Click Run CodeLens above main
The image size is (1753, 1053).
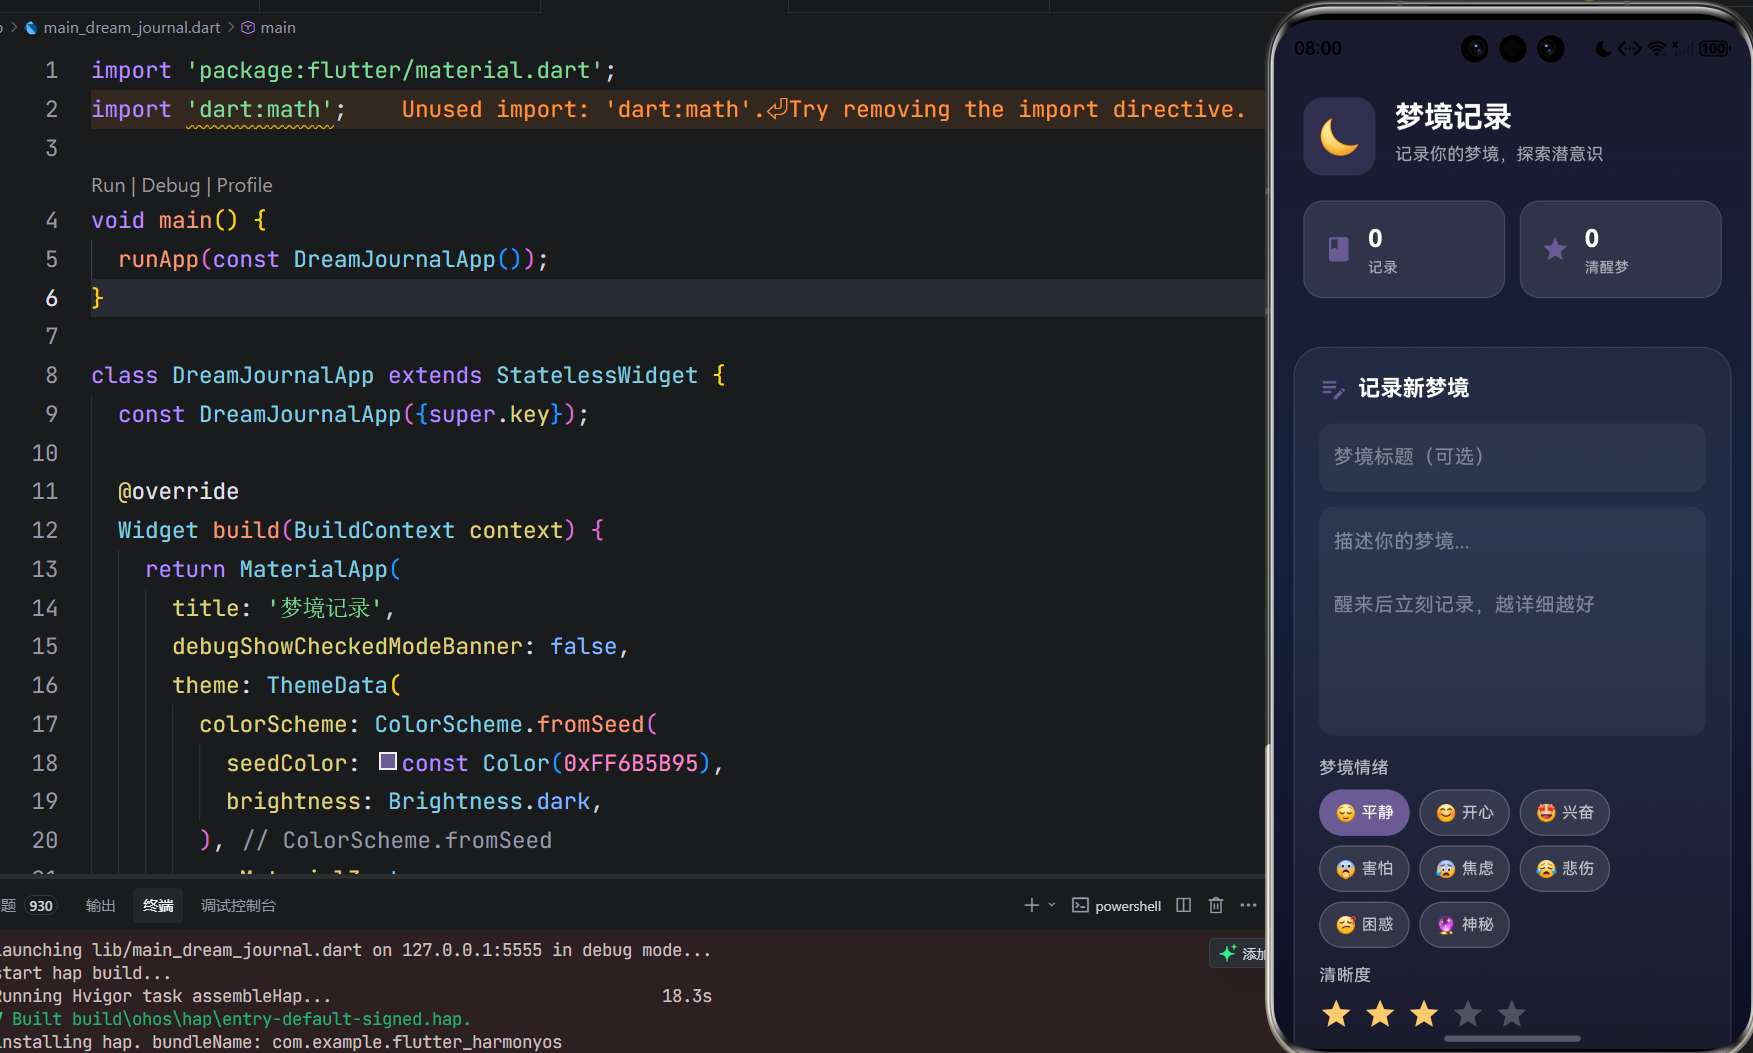coord(108,185)
